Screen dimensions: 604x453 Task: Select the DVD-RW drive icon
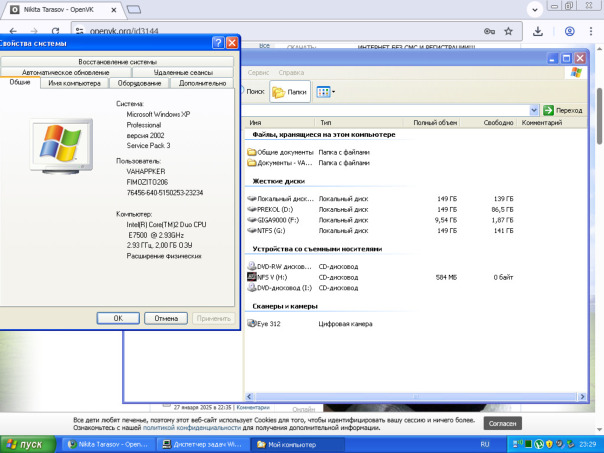252,266
